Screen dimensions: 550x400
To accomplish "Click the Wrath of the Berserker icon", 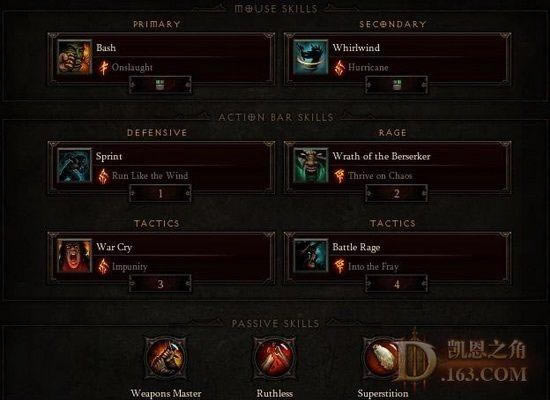I will (311, 165).
